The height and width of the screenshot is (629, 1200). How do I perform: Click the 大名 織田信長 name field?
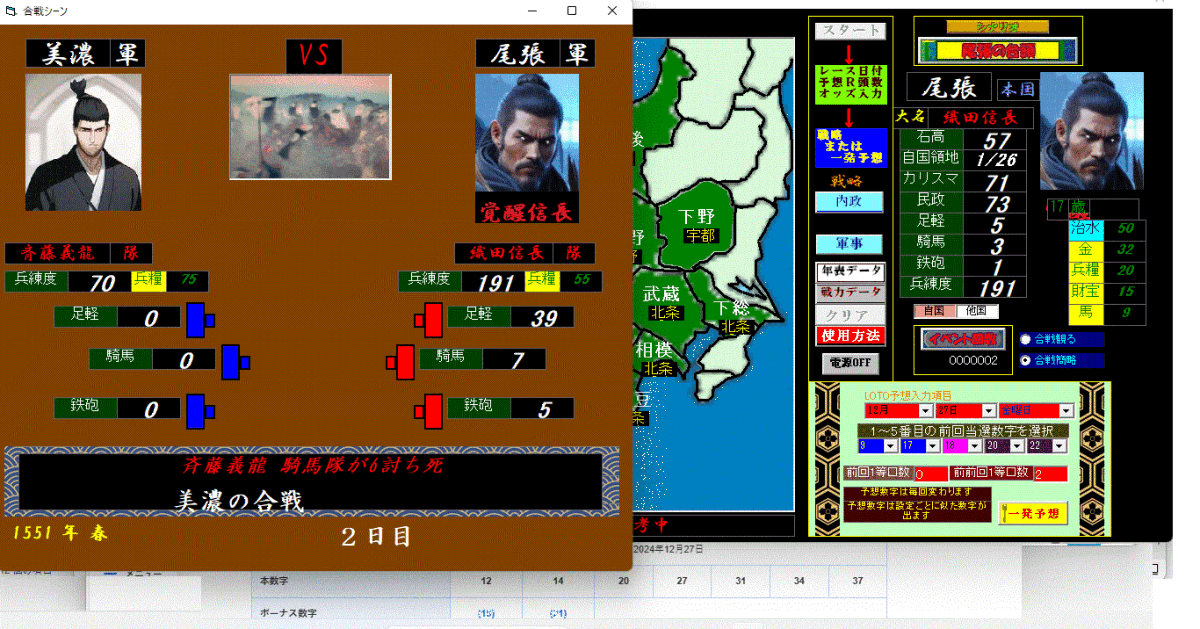point(982,117)
